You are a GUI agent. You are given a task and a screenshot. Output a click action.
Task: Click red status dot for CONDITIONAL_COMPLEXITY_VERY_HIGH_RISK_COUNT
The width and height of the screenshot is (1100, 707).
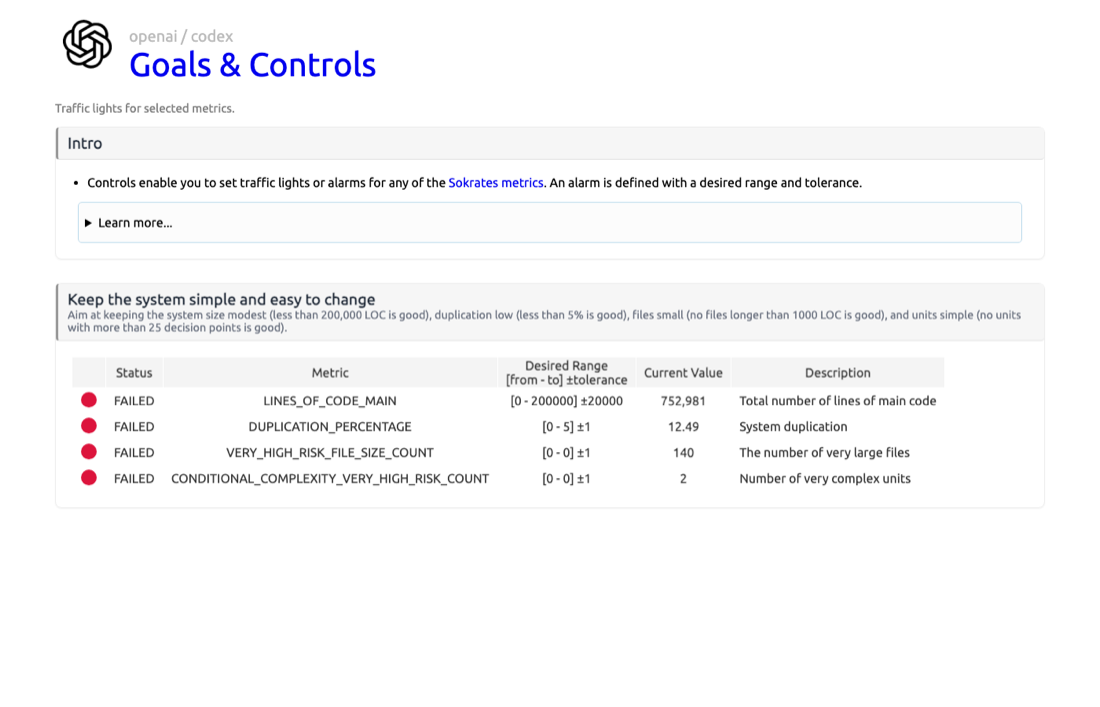click(88, 478)
